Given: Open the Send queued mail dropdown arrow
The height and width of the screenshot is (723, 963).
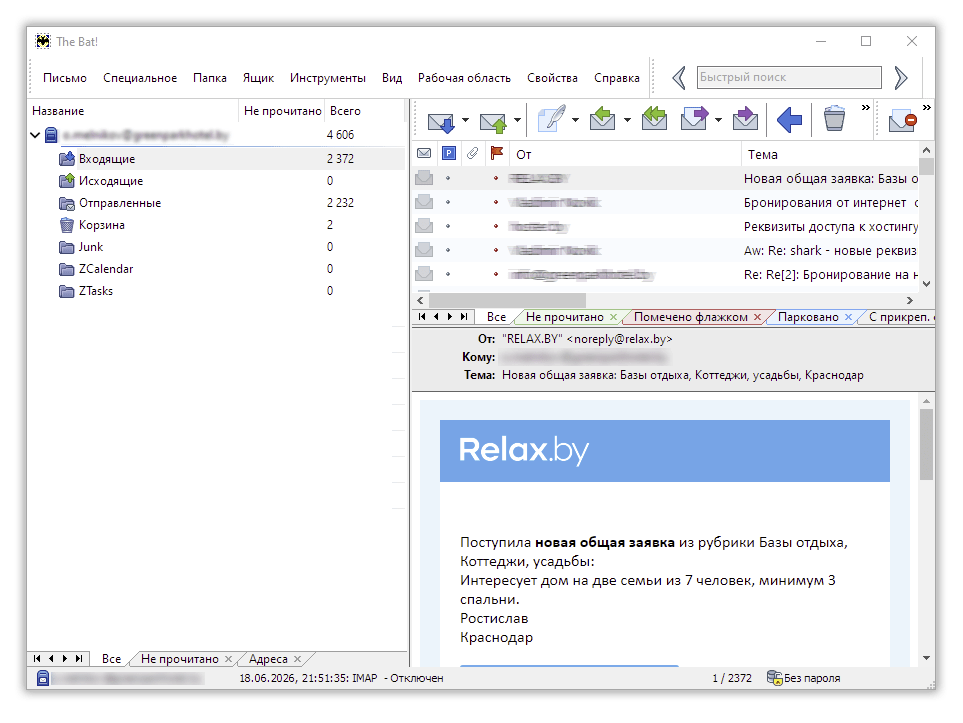Looking at the screenshot, I should 517,120.
